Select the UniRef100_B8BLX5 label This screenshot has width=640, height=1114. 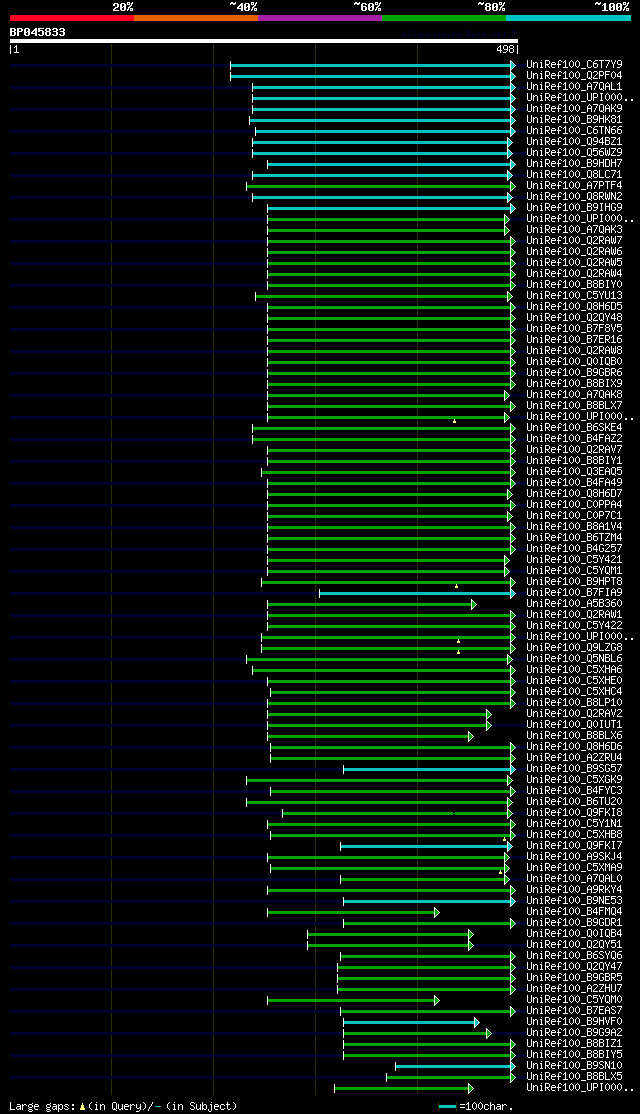[x=575, y=1077]
